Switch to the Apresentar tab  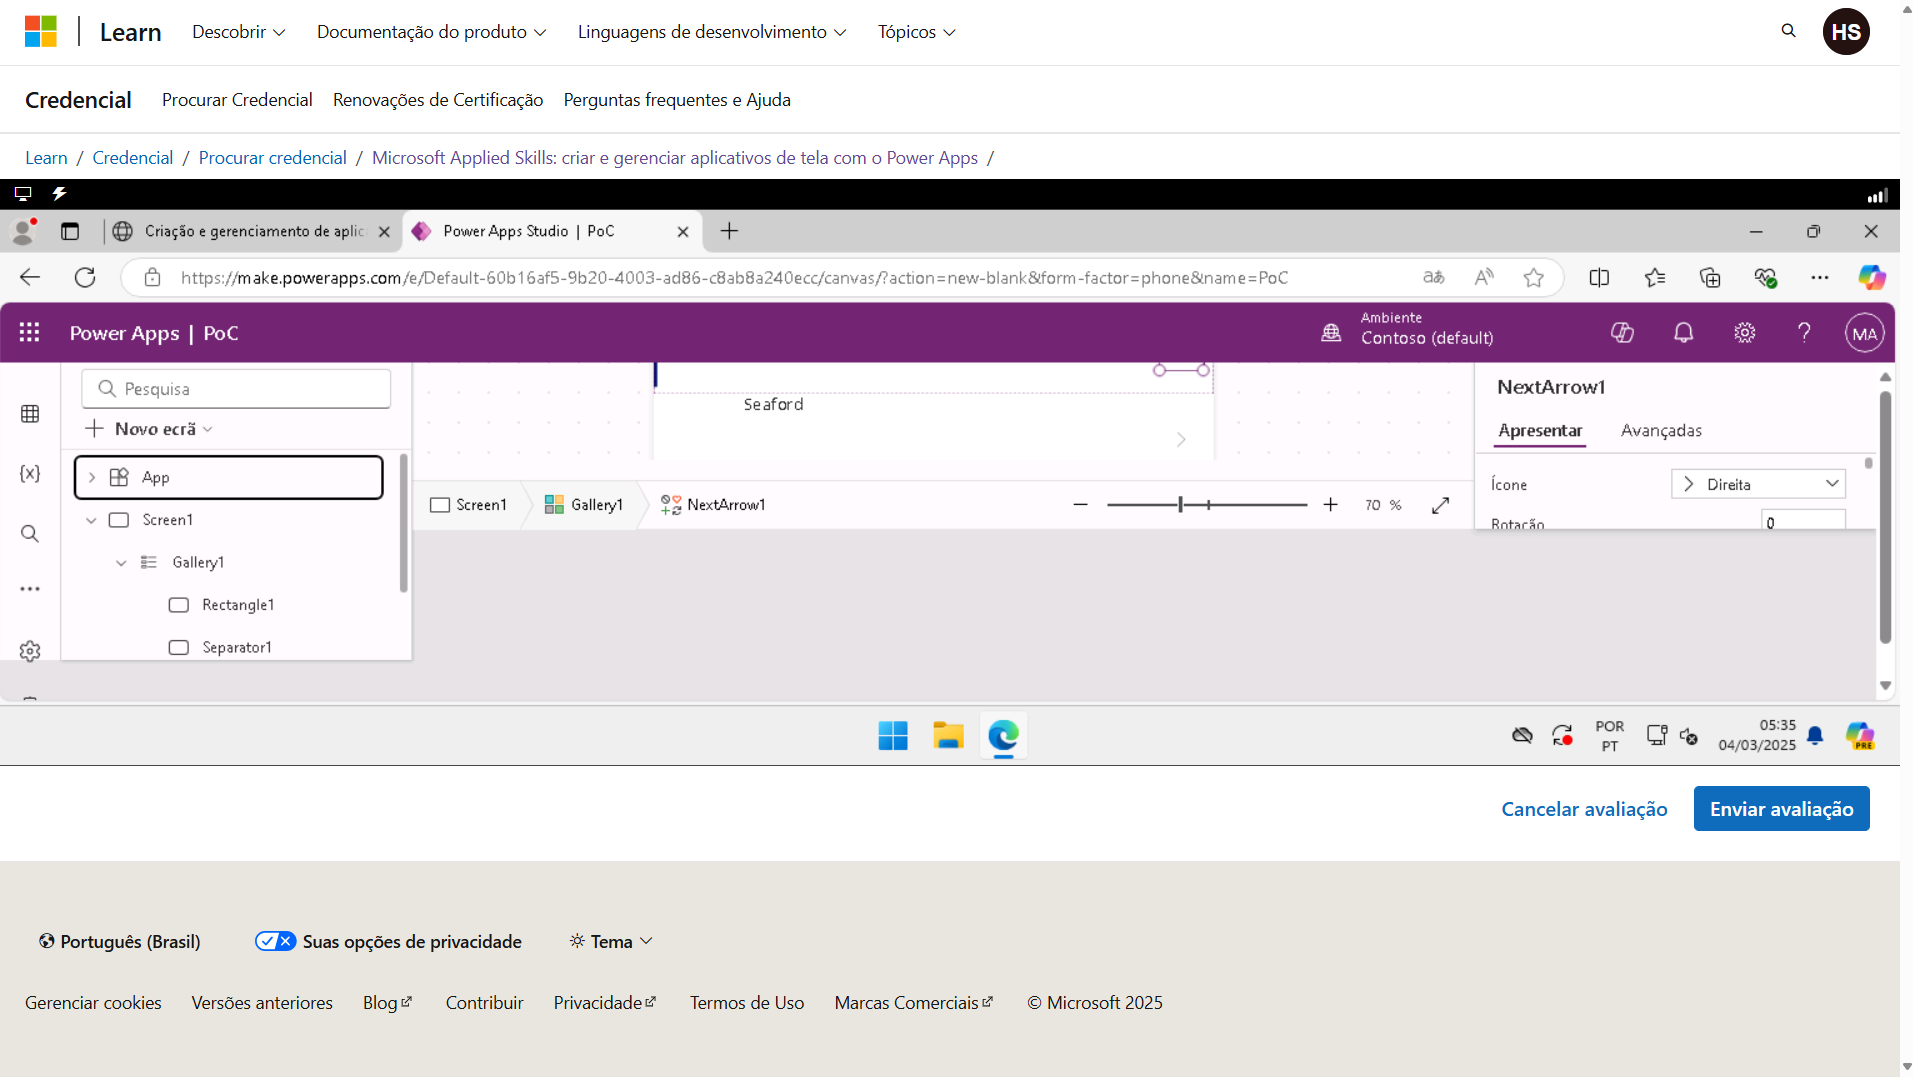1540,431
